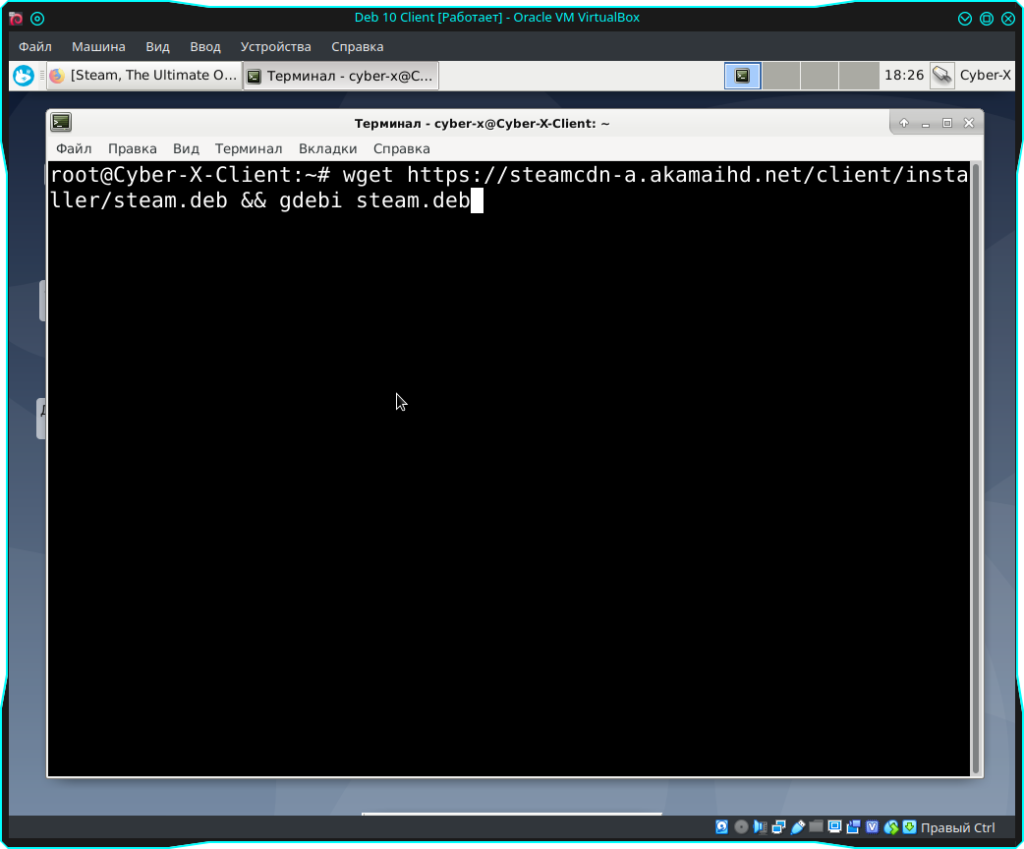Viewport: 1024px width, 849px height.
Task: Close the terminal window
Action: [969, 123]
